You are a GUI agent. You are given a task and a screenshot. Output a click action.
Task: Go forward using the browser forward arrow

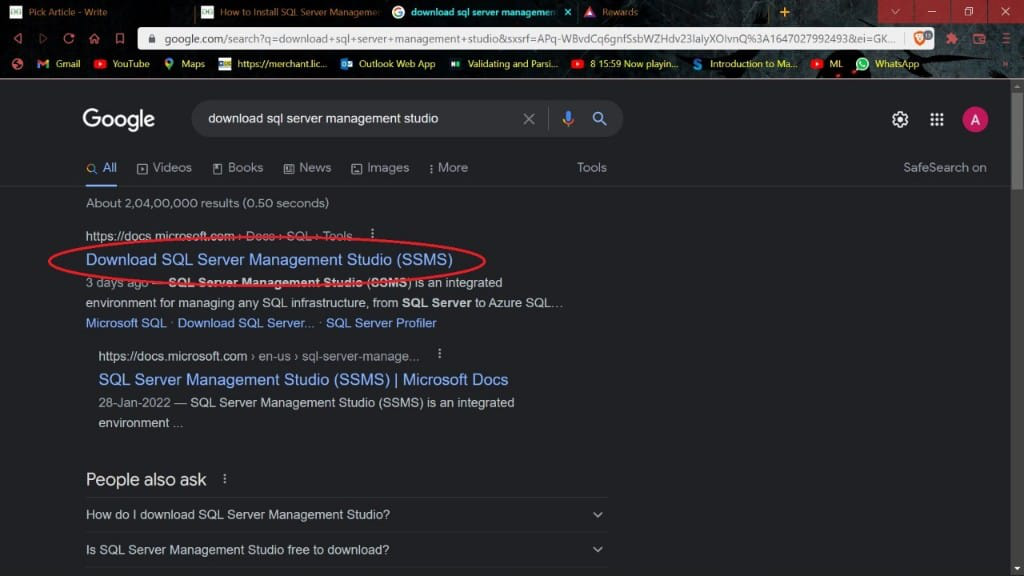pos(43,39)
